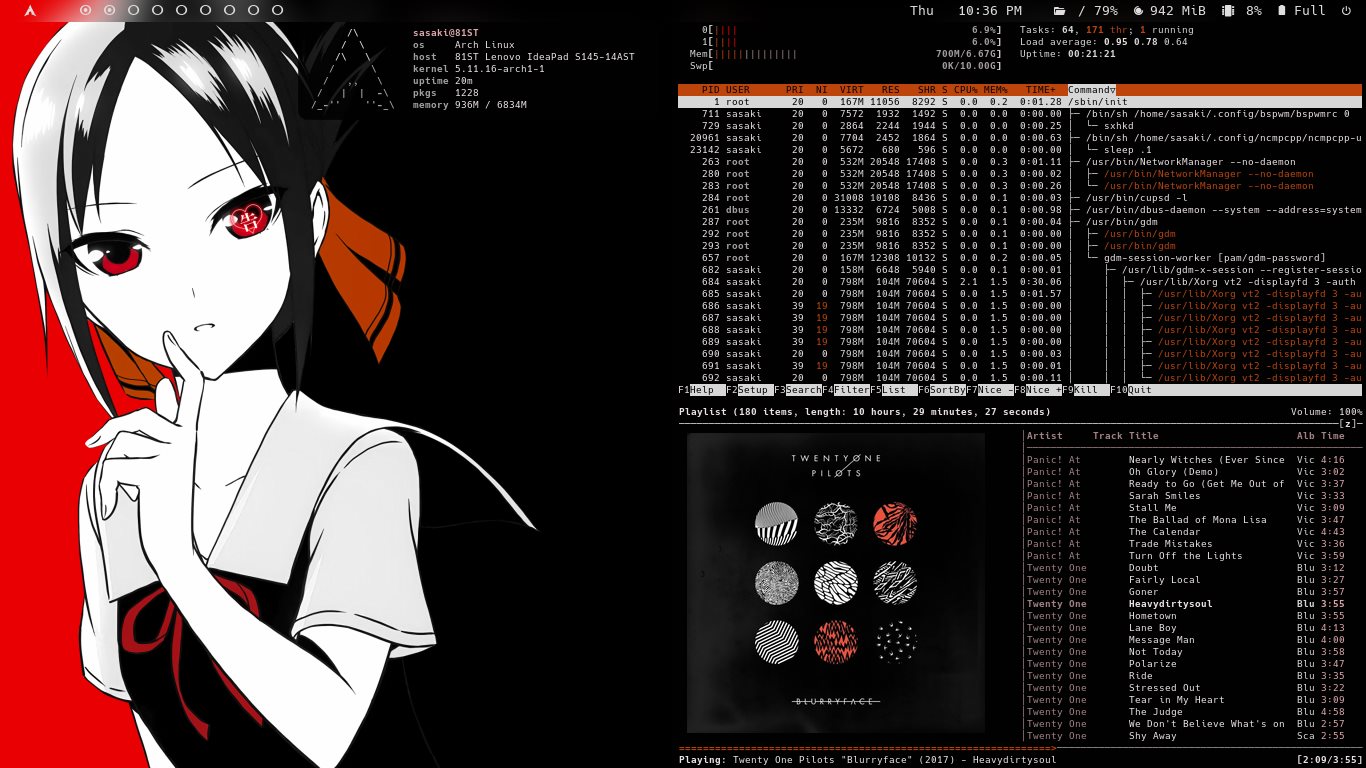The image size is (1366, 768).
Task: Select the /sbin/init process row
Action: (1020, 102)
